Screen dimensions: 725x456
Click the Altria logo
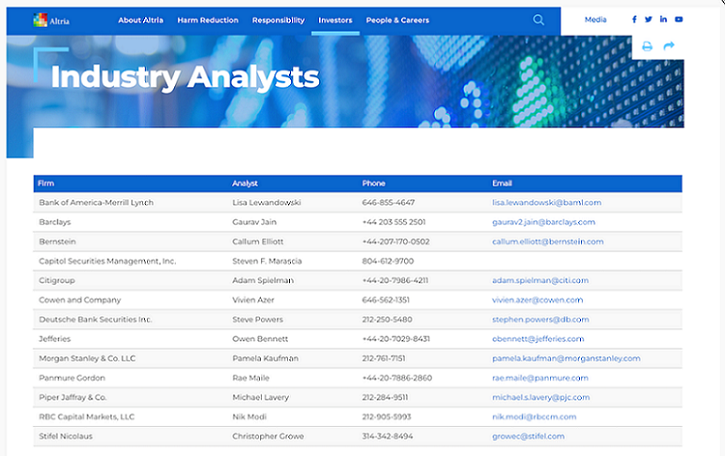(x=51, y=20)
